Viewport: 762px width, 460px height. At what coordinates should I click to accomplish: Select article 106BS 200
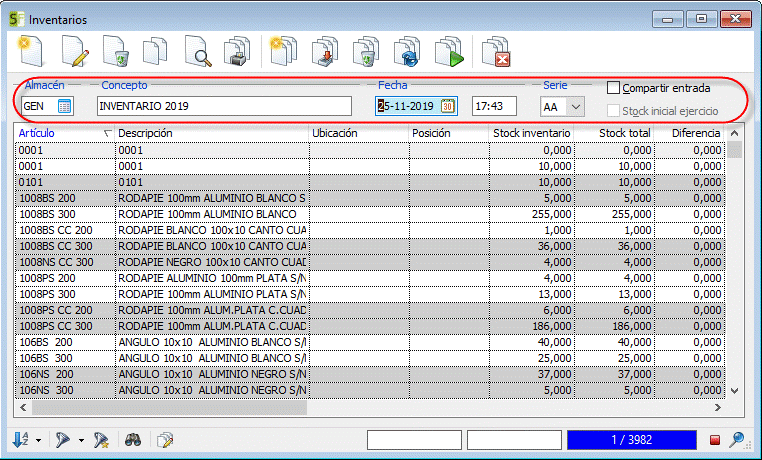46,342
